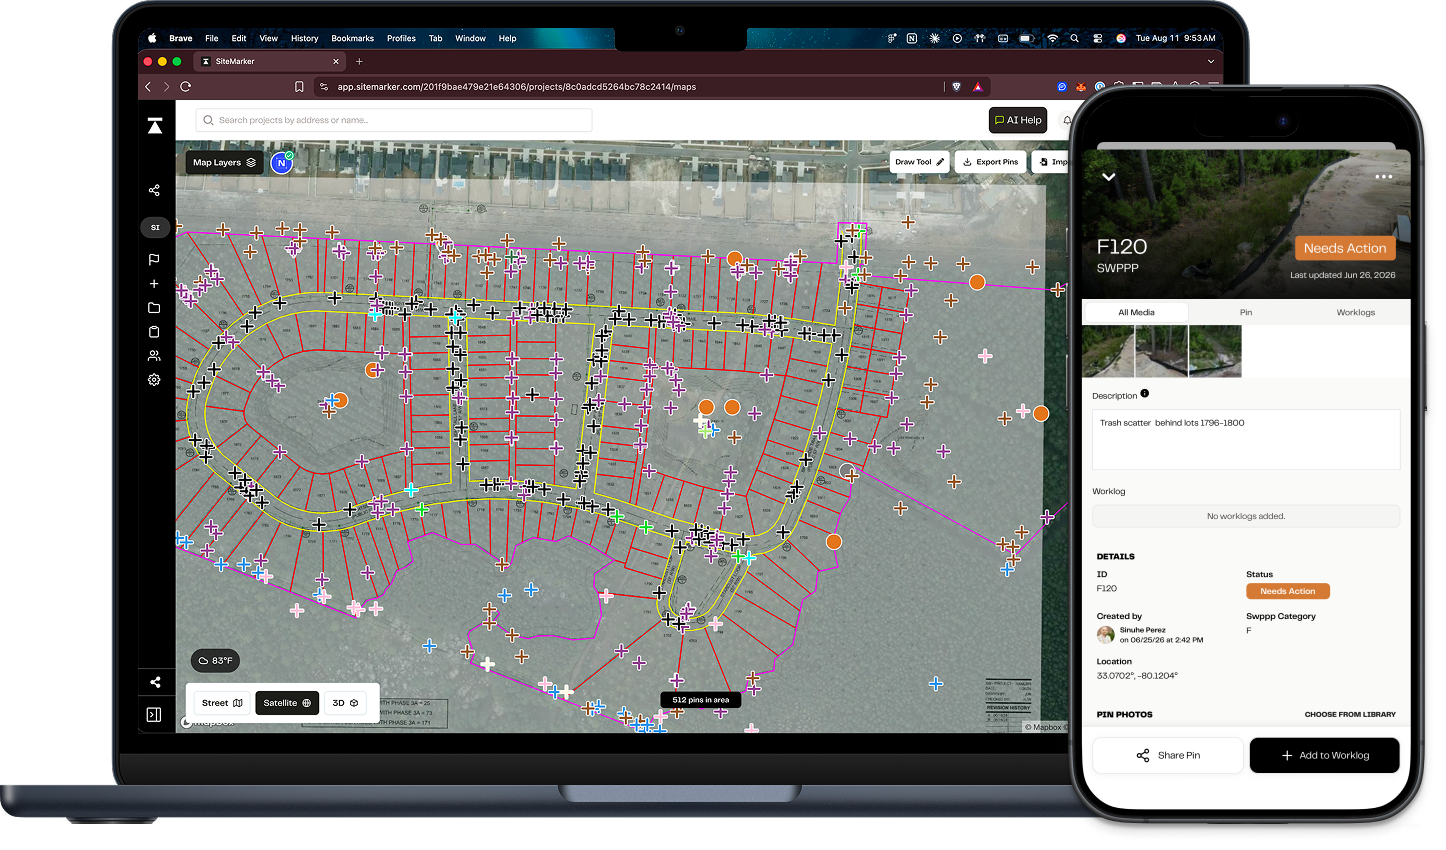This screenshot has width=1446, height=850.
Task: Click the Share Pin button on phone
Action: (x=1168, y=755)
